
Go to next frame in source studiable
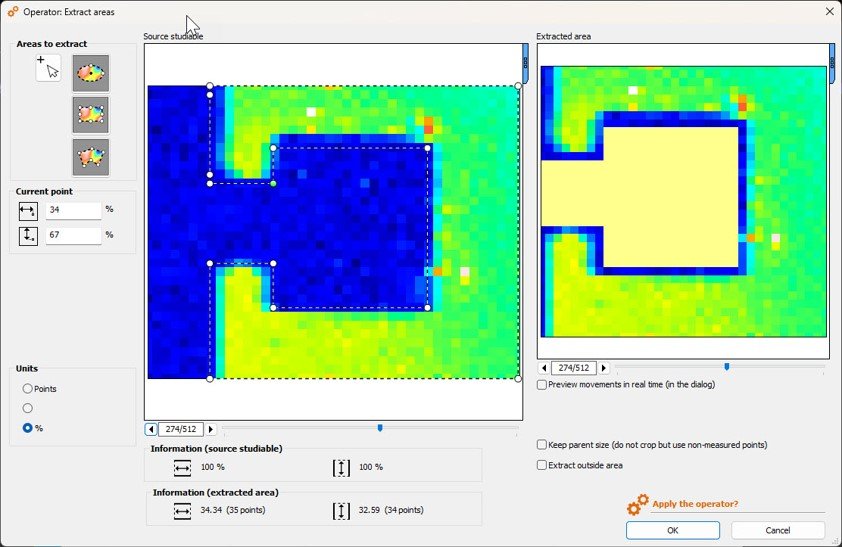tap(211, 429)
